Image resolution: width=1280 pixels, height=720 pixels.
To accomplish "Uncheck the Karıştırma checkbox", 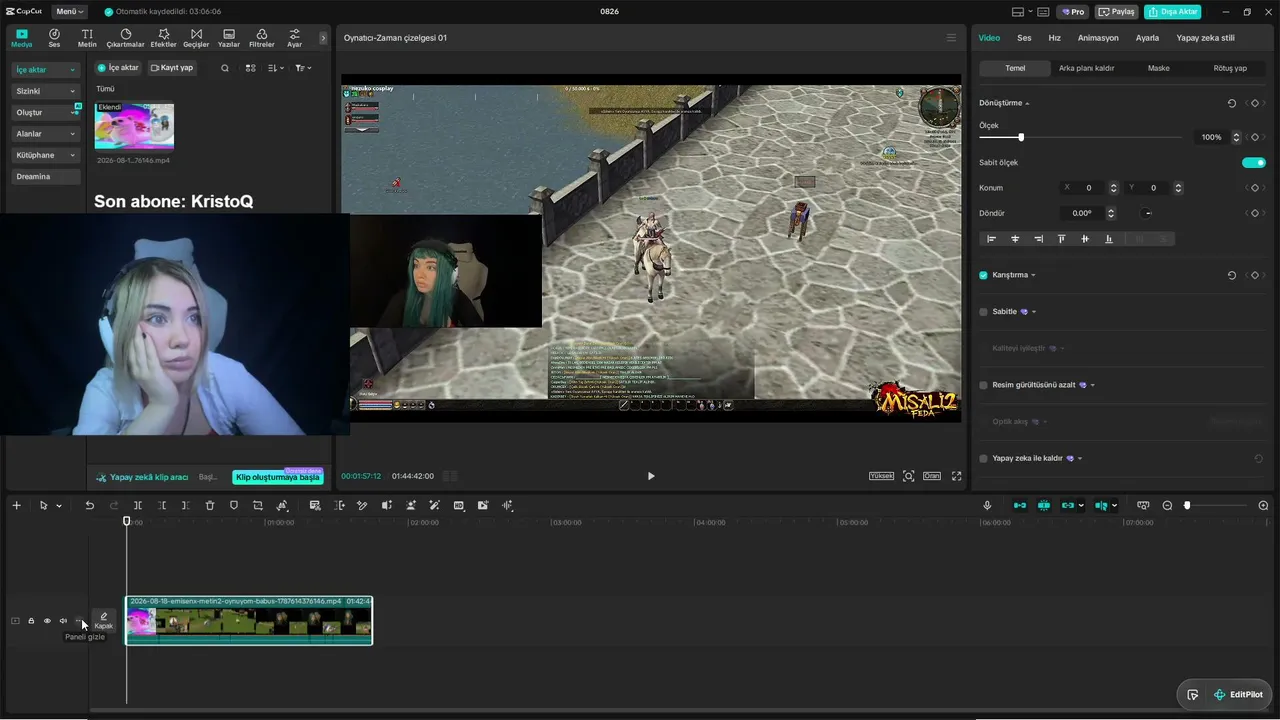I will point(983,275).
